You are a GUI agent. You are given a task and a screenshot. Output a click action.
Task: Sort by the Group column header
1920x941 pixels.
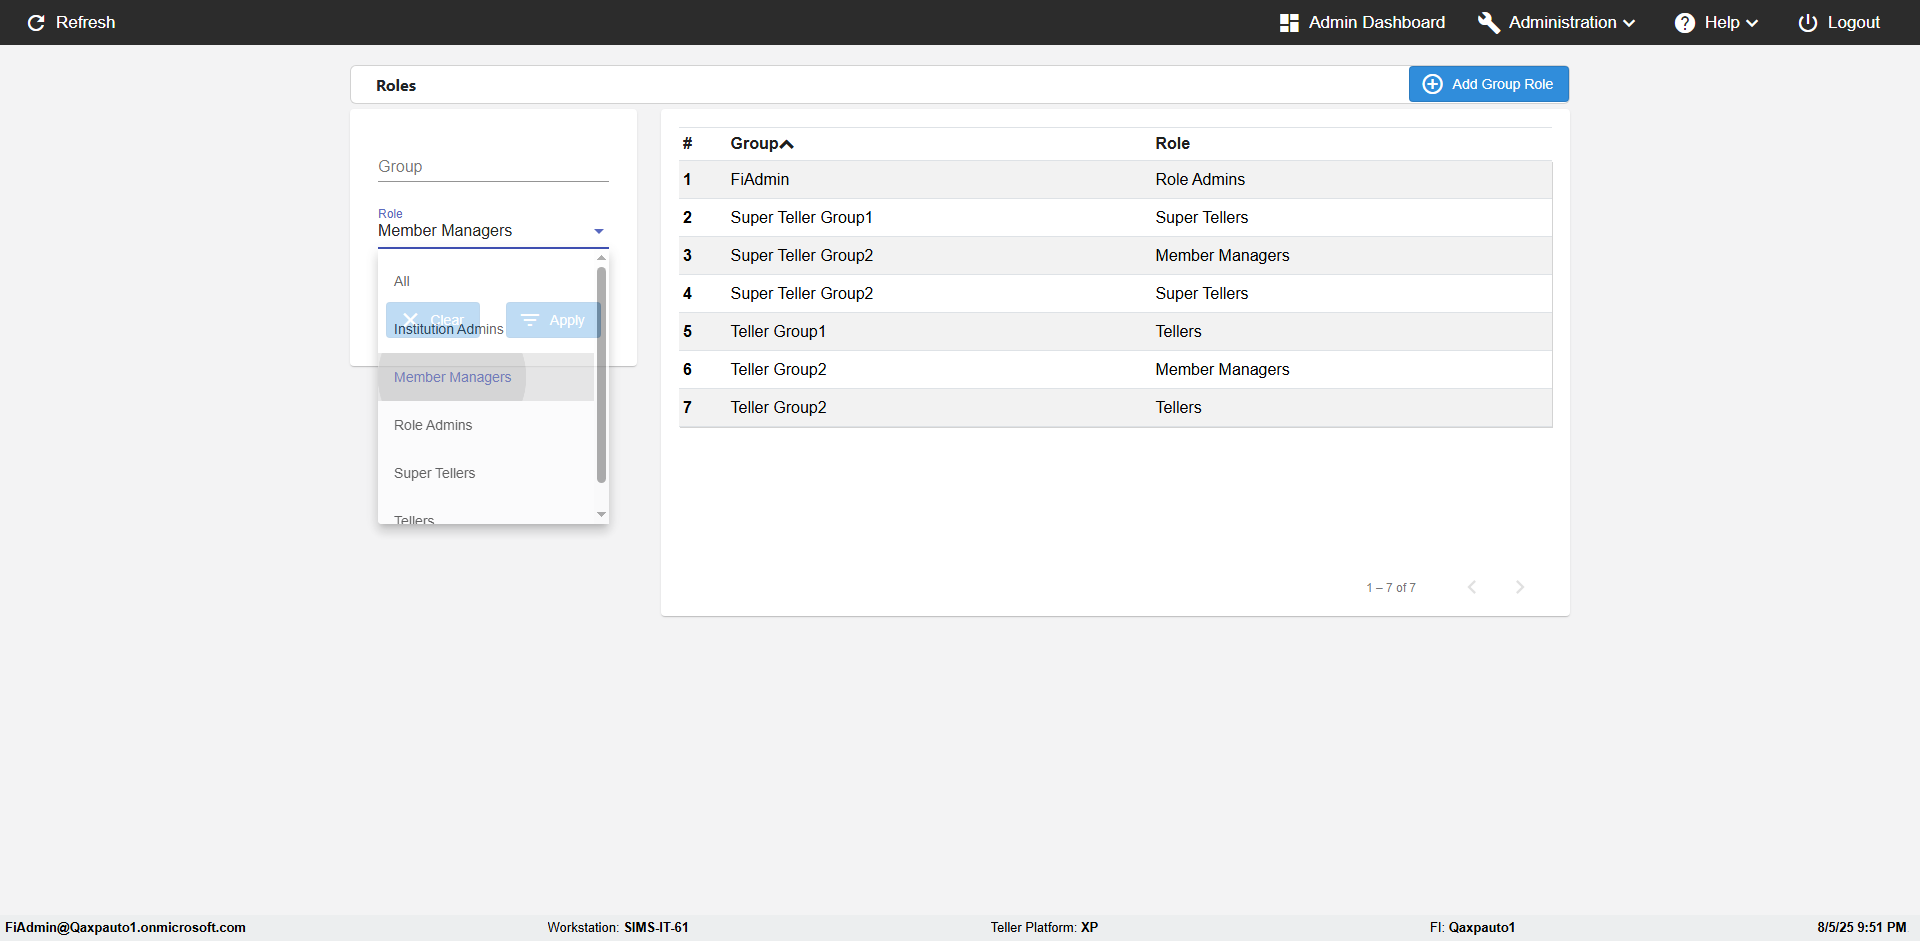click(762, 143)
